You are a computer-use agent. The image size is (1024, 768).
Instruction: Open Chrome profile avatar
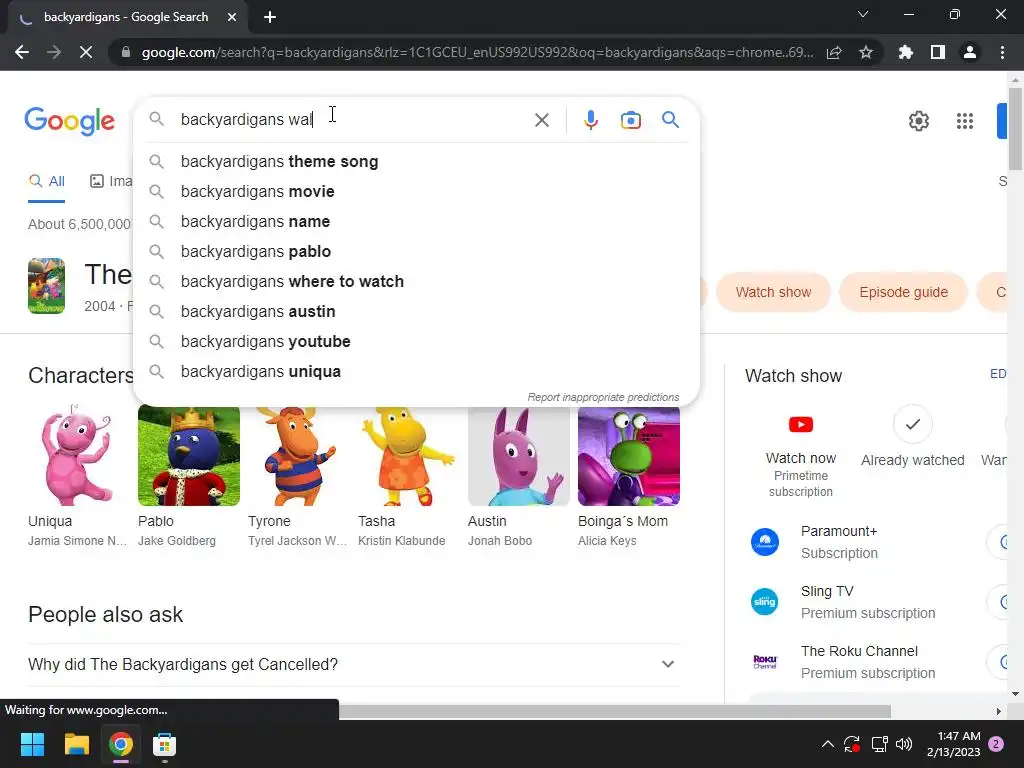point(969,52)
